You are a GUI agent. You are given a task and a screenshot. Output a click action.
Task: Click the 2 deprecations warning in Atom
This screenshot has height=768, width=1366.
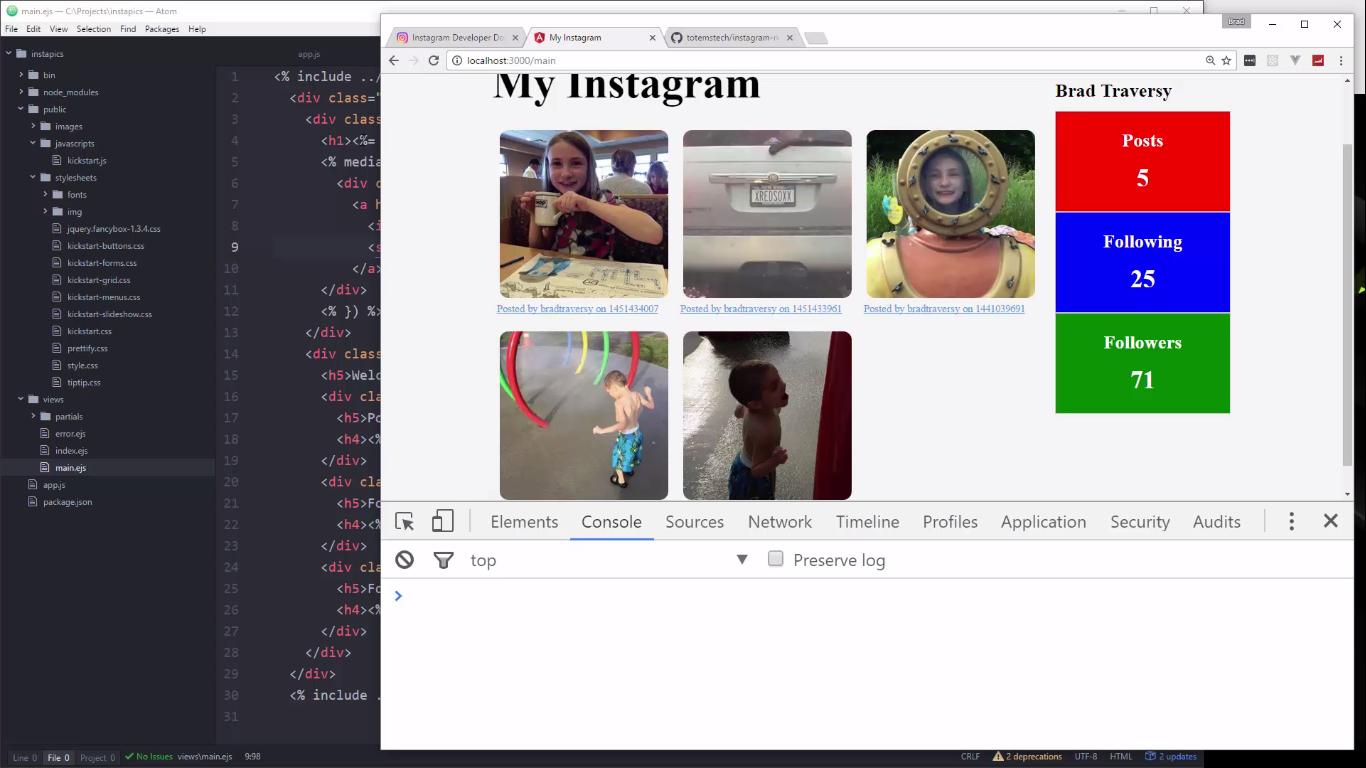pos(1027,757)
